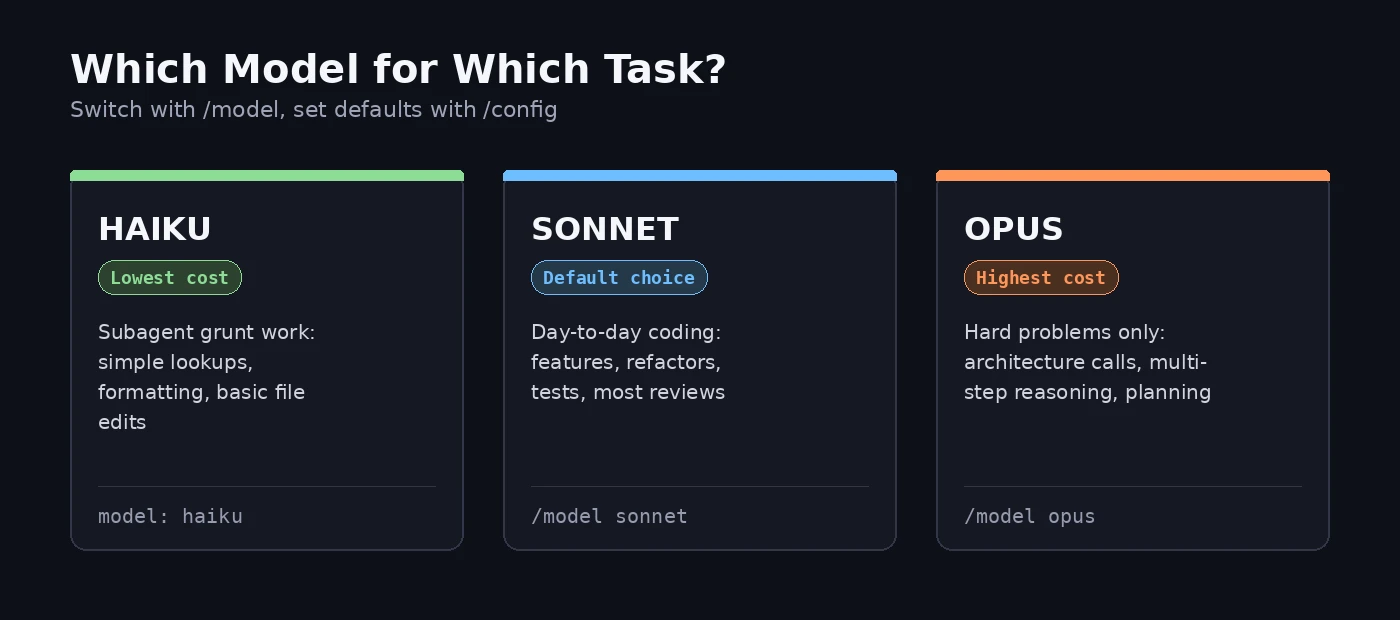
Task: Click the 'Subagent grunt work' description
Action: [x=207, y=377]
